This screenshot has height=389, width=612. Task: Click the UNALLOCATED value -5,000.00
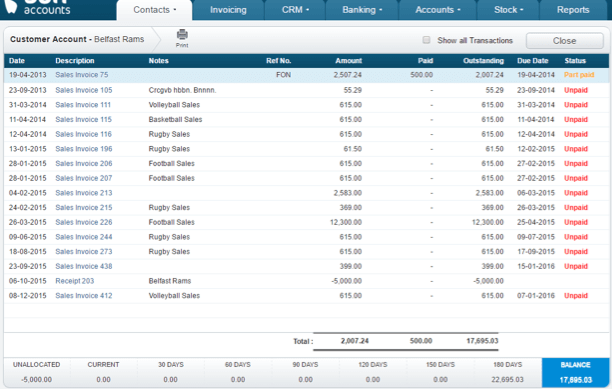click(x=36, y=380)
